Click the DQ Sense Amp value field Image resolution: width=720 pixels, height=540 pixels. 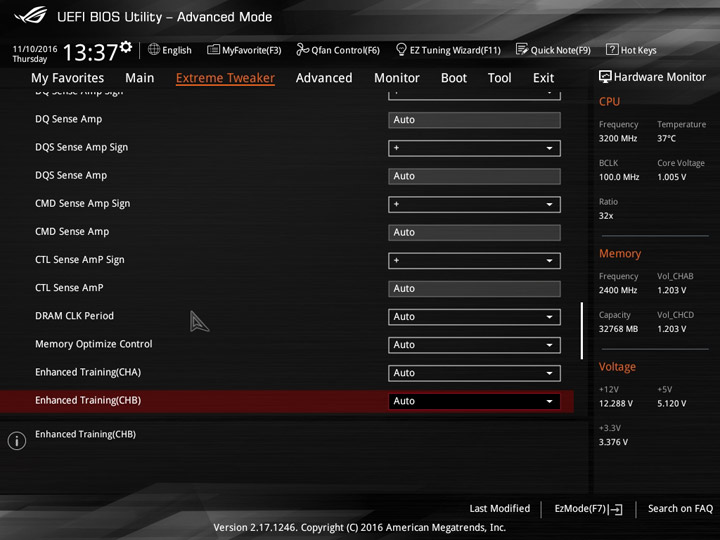[x=474, y=120]
